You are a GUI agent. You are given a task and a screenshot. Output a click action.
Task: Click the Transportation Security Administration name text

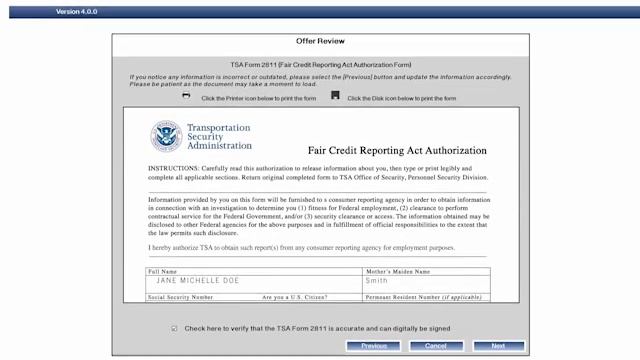click(219, 137)
